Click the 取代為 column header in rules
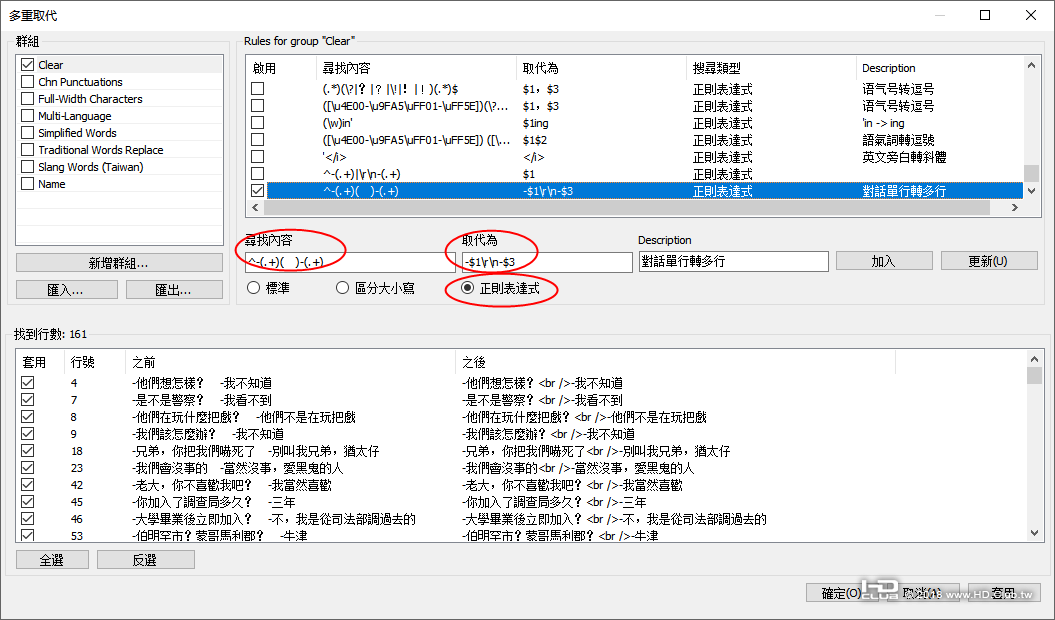1055x620 pixels. click(x=602, y=68)
